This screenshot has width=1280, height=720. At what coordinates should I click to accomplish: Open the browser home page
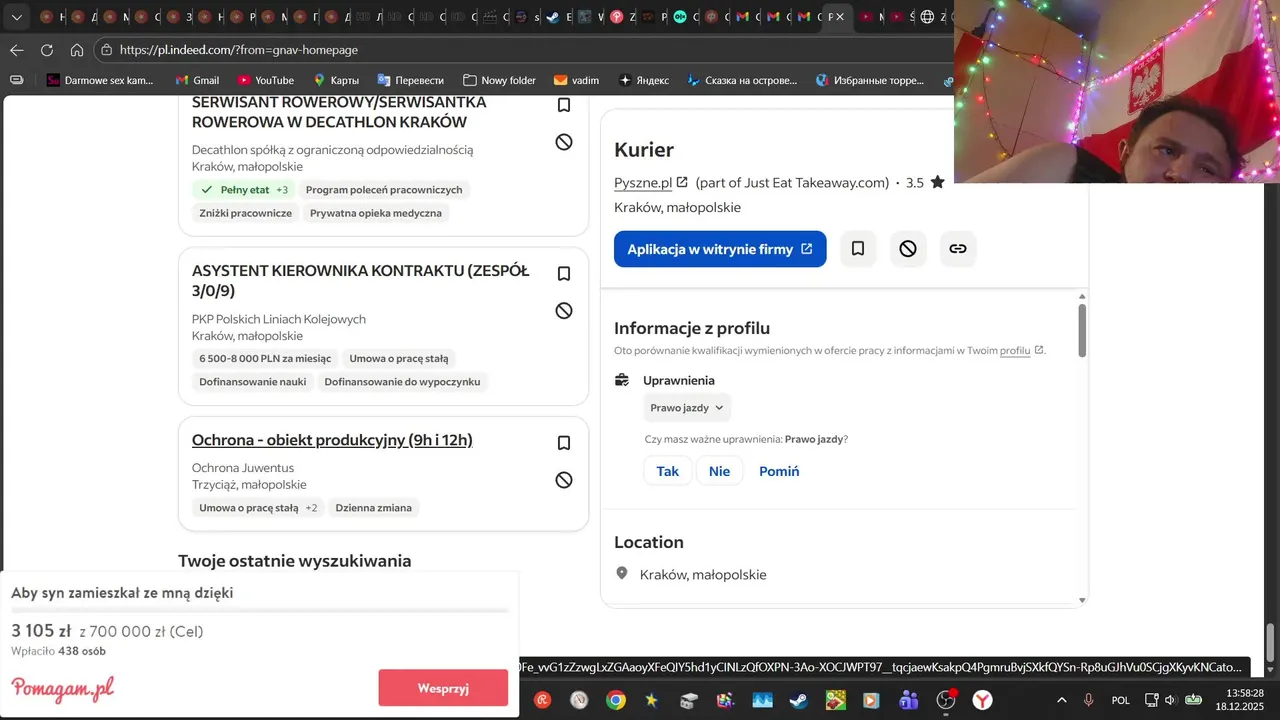click(77, 50)
